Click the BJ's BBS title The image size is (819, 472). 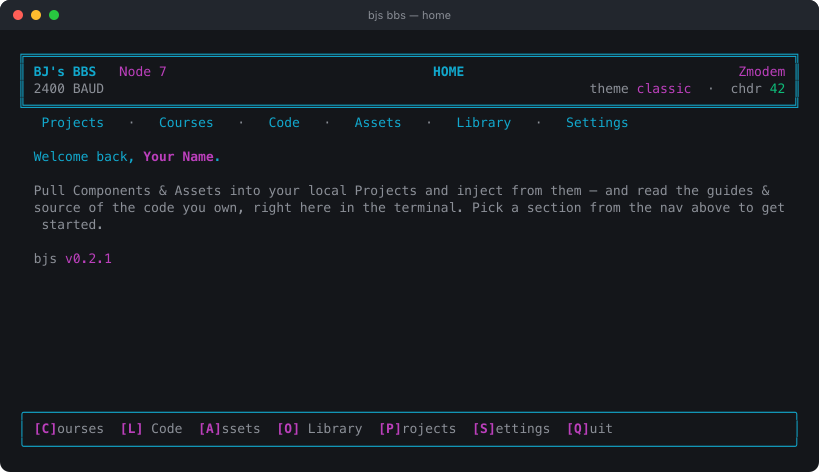[65, 72]
